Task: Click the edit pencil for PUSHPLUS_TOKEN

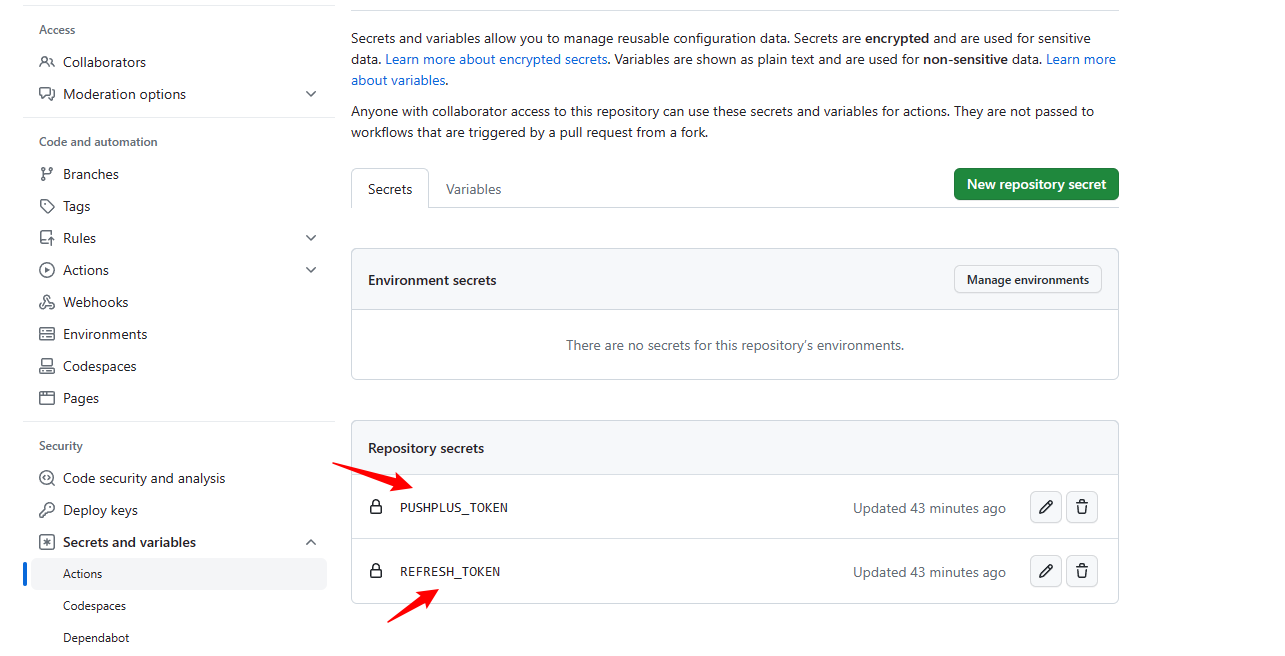Action: (1045, 507)
